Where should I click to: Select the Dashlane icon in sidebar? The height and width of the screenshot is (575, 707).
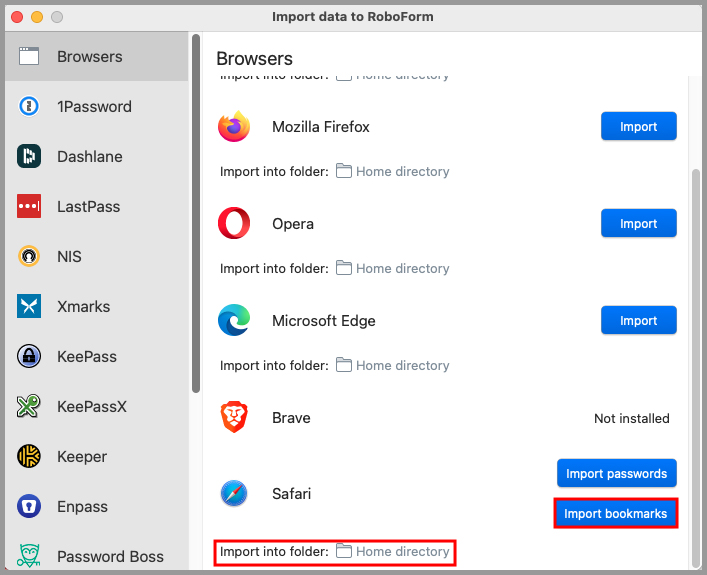pos(29,157)
